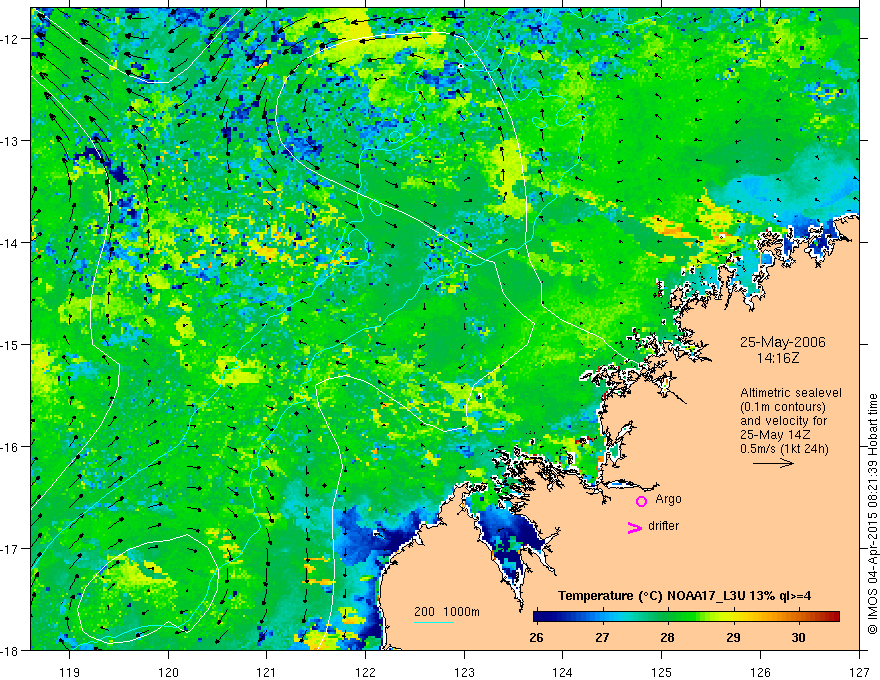Click the color bar label '27'

pos(602,638)
